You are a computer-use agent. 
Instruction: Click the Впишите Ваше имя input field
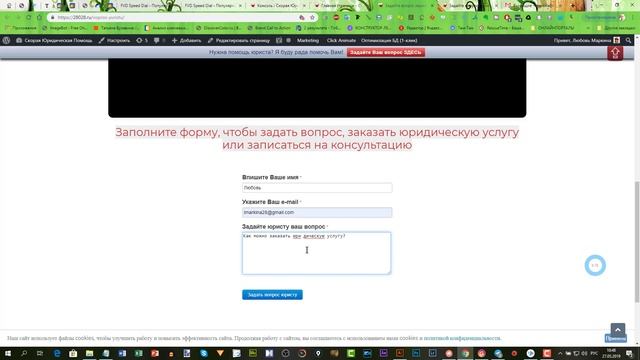click(317, 188)
